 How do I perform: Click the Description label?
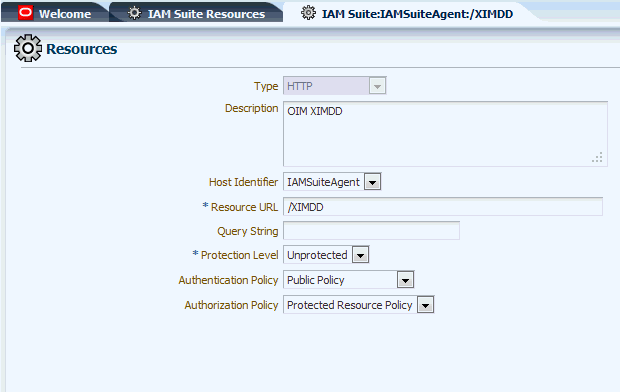(x=251, y=108)
